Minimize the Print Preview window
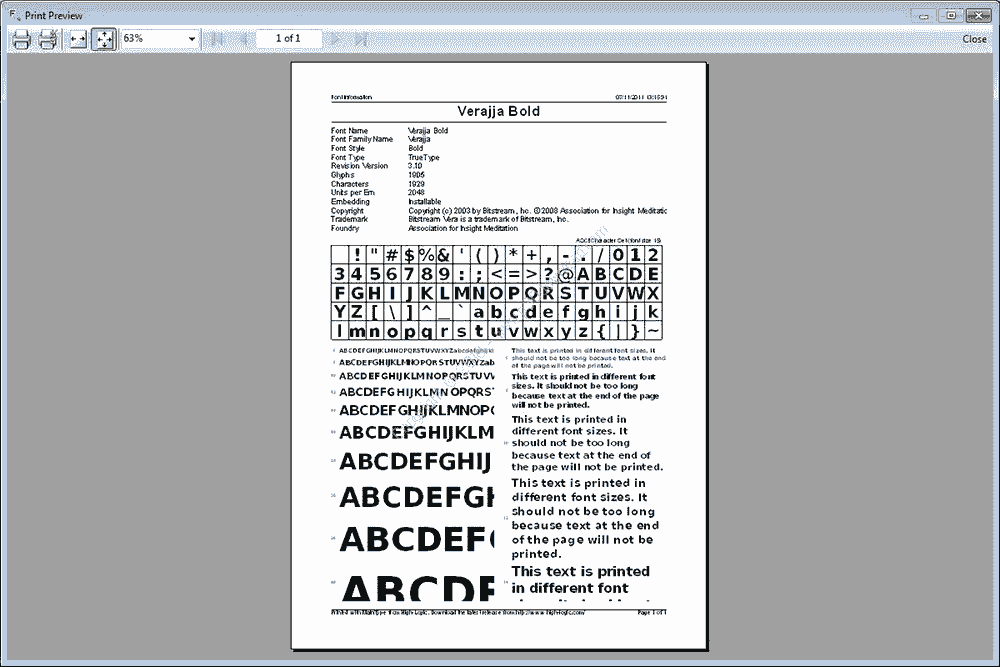Image resolution: width=1000 pixels, height=667 pixels. pos(922,14)
